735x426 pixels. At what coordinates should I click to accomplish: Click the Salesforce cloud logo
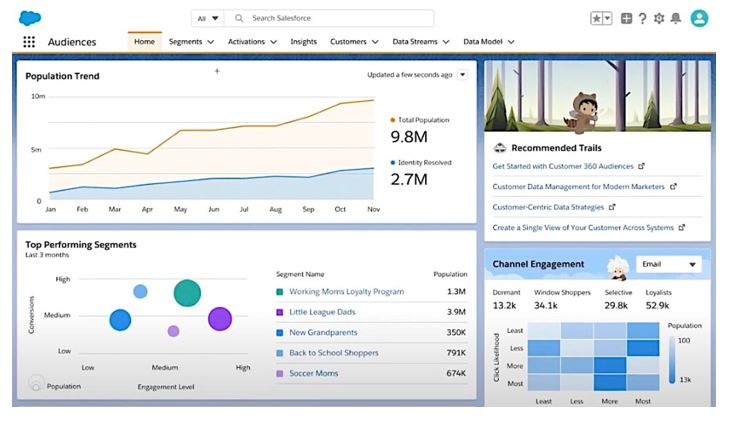tap(30, 18)
